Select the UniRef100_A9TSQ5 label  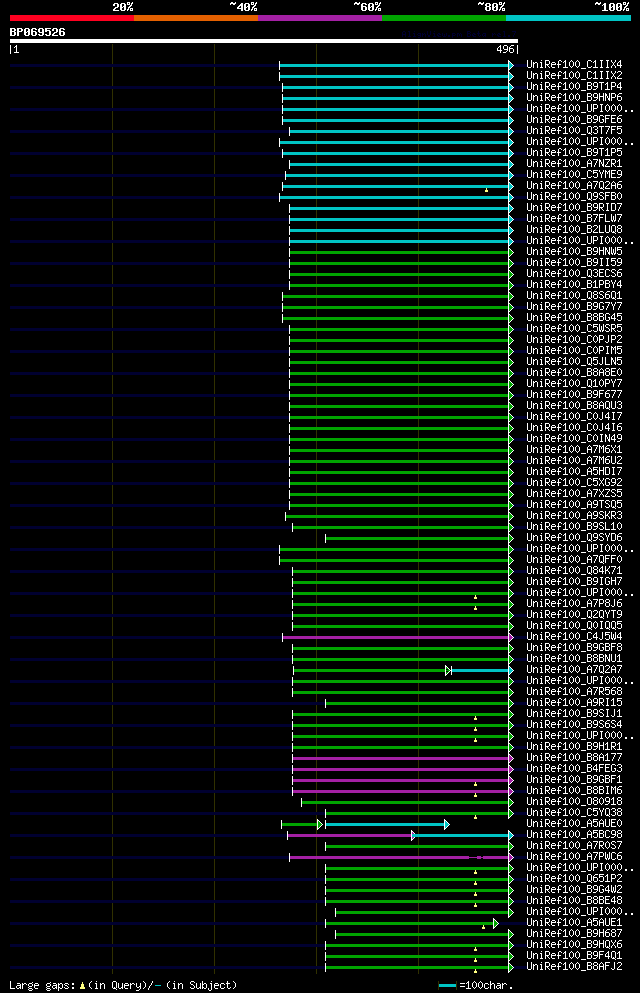[x=574, y=505]
